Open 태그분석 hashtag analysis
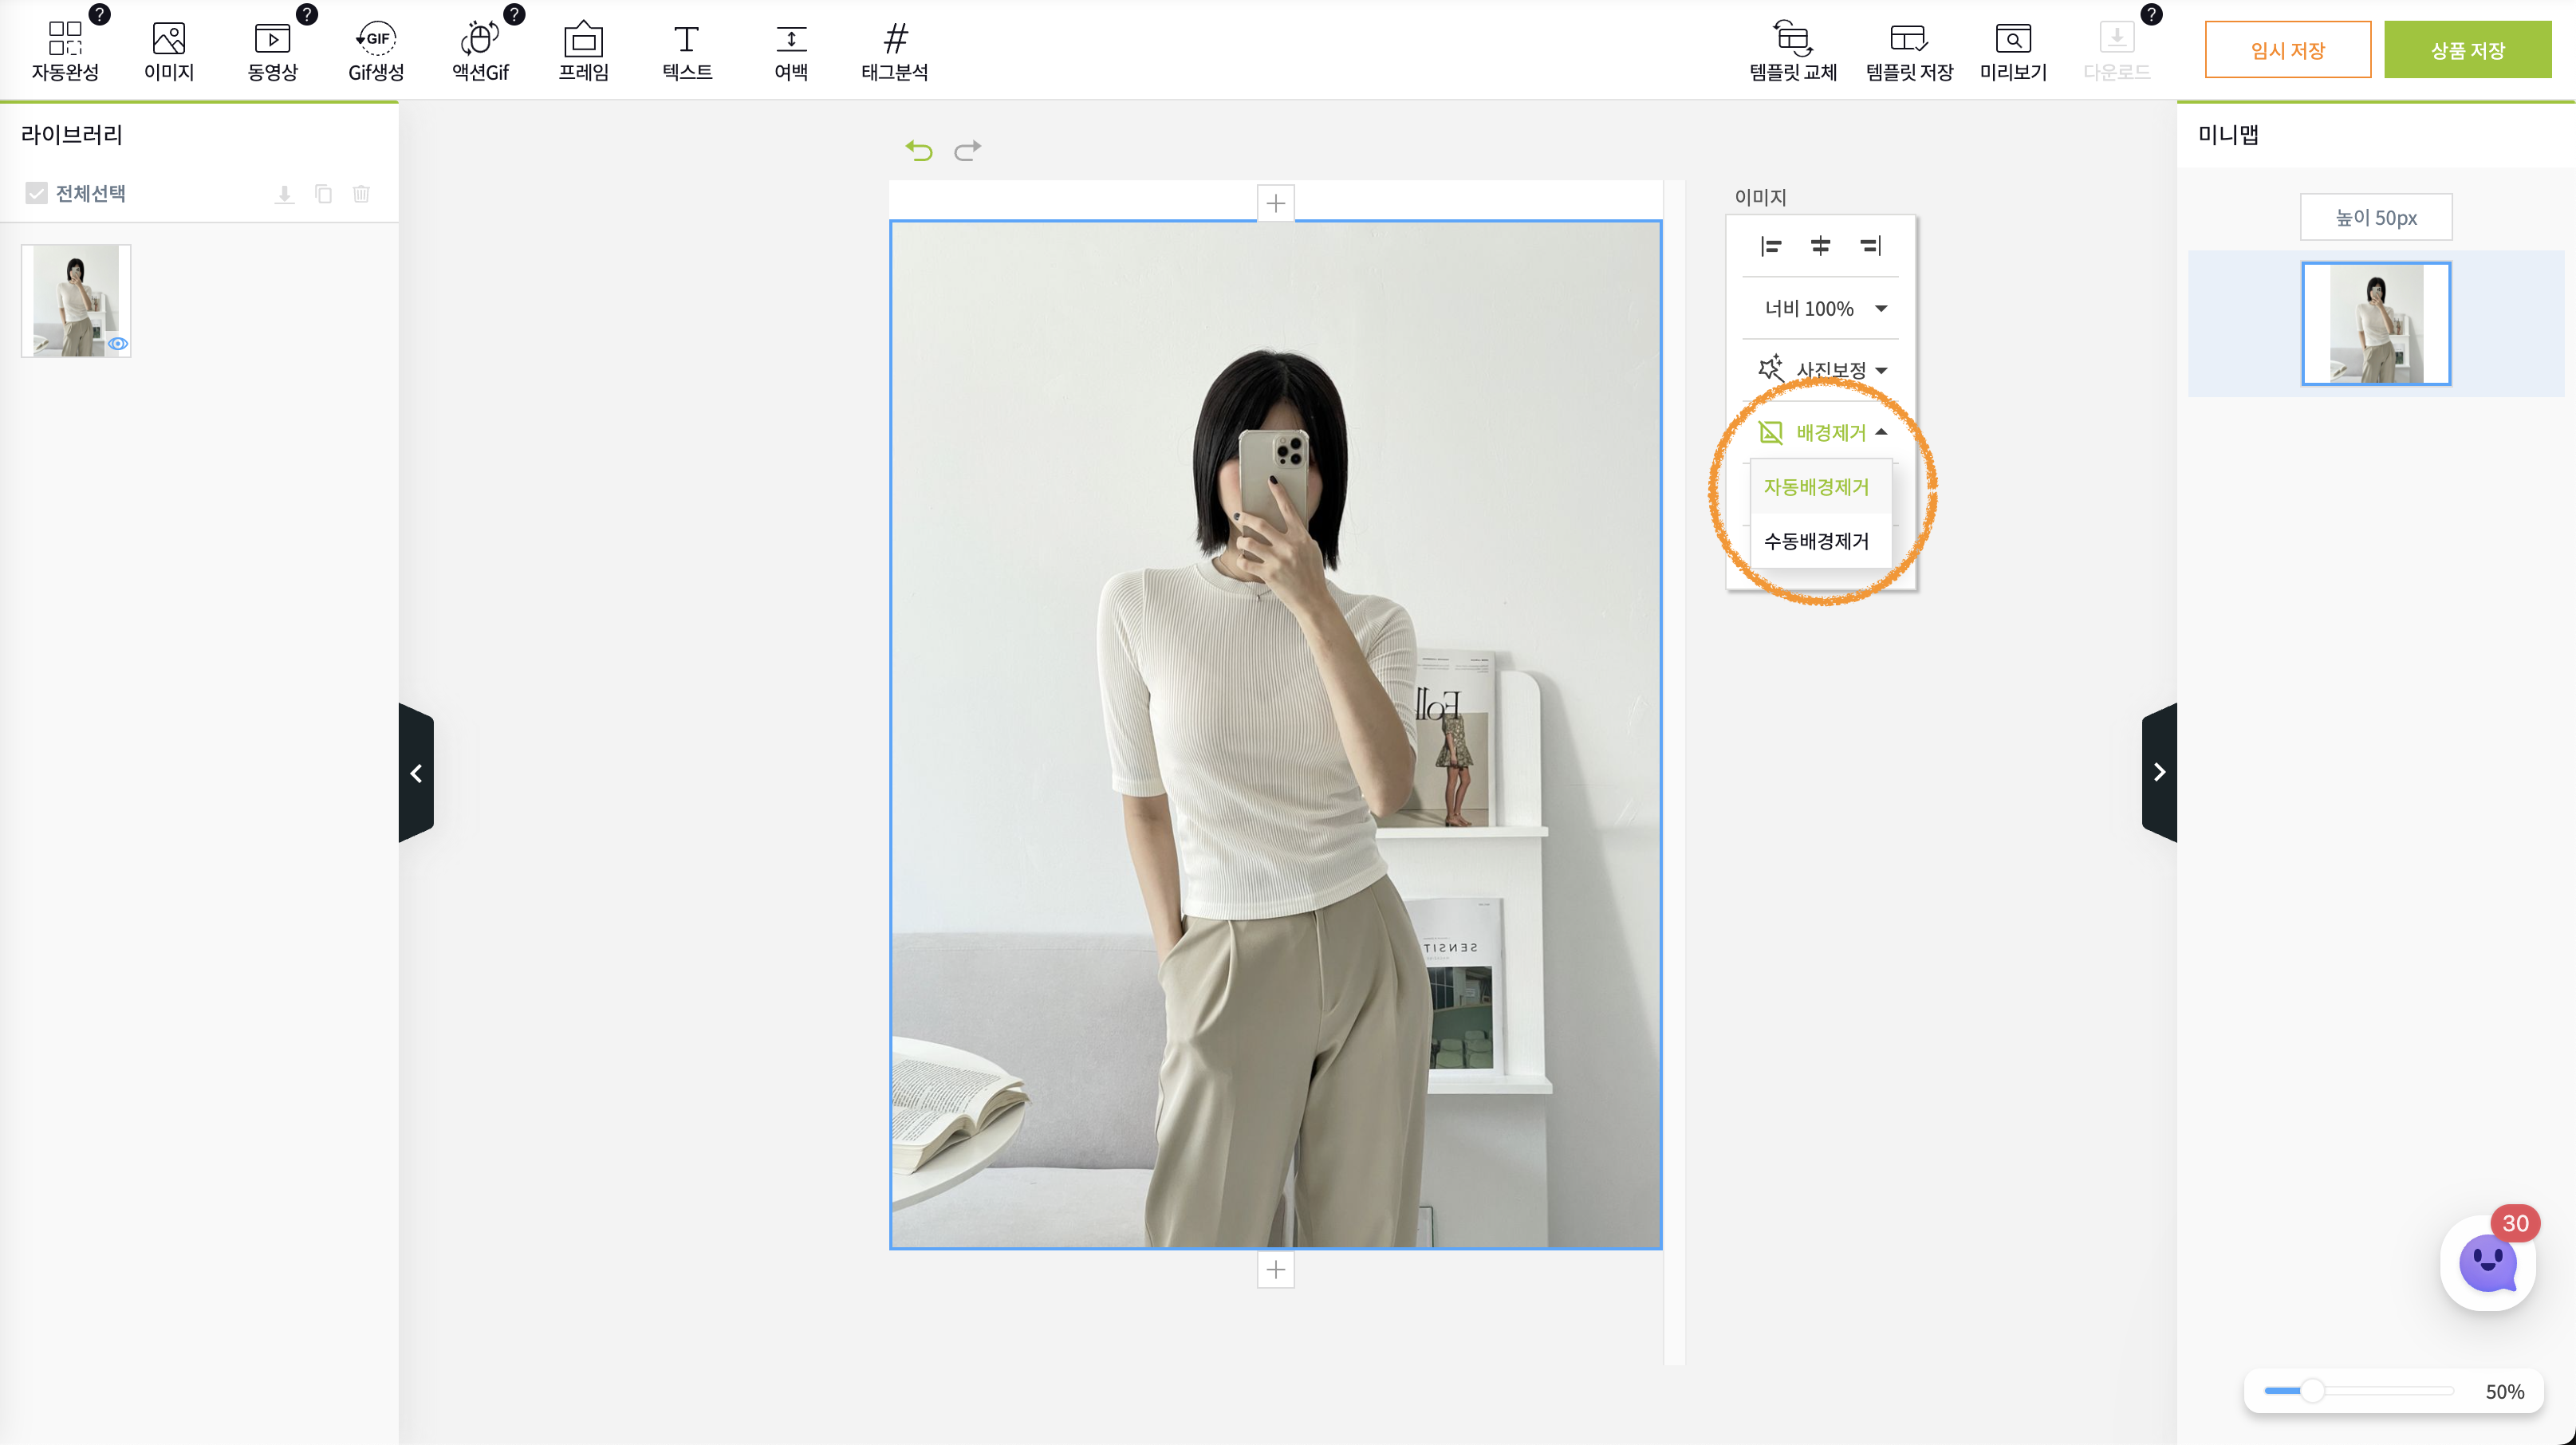The height and width of the screenshot is (1445, 2576). [x=895, y=40]
